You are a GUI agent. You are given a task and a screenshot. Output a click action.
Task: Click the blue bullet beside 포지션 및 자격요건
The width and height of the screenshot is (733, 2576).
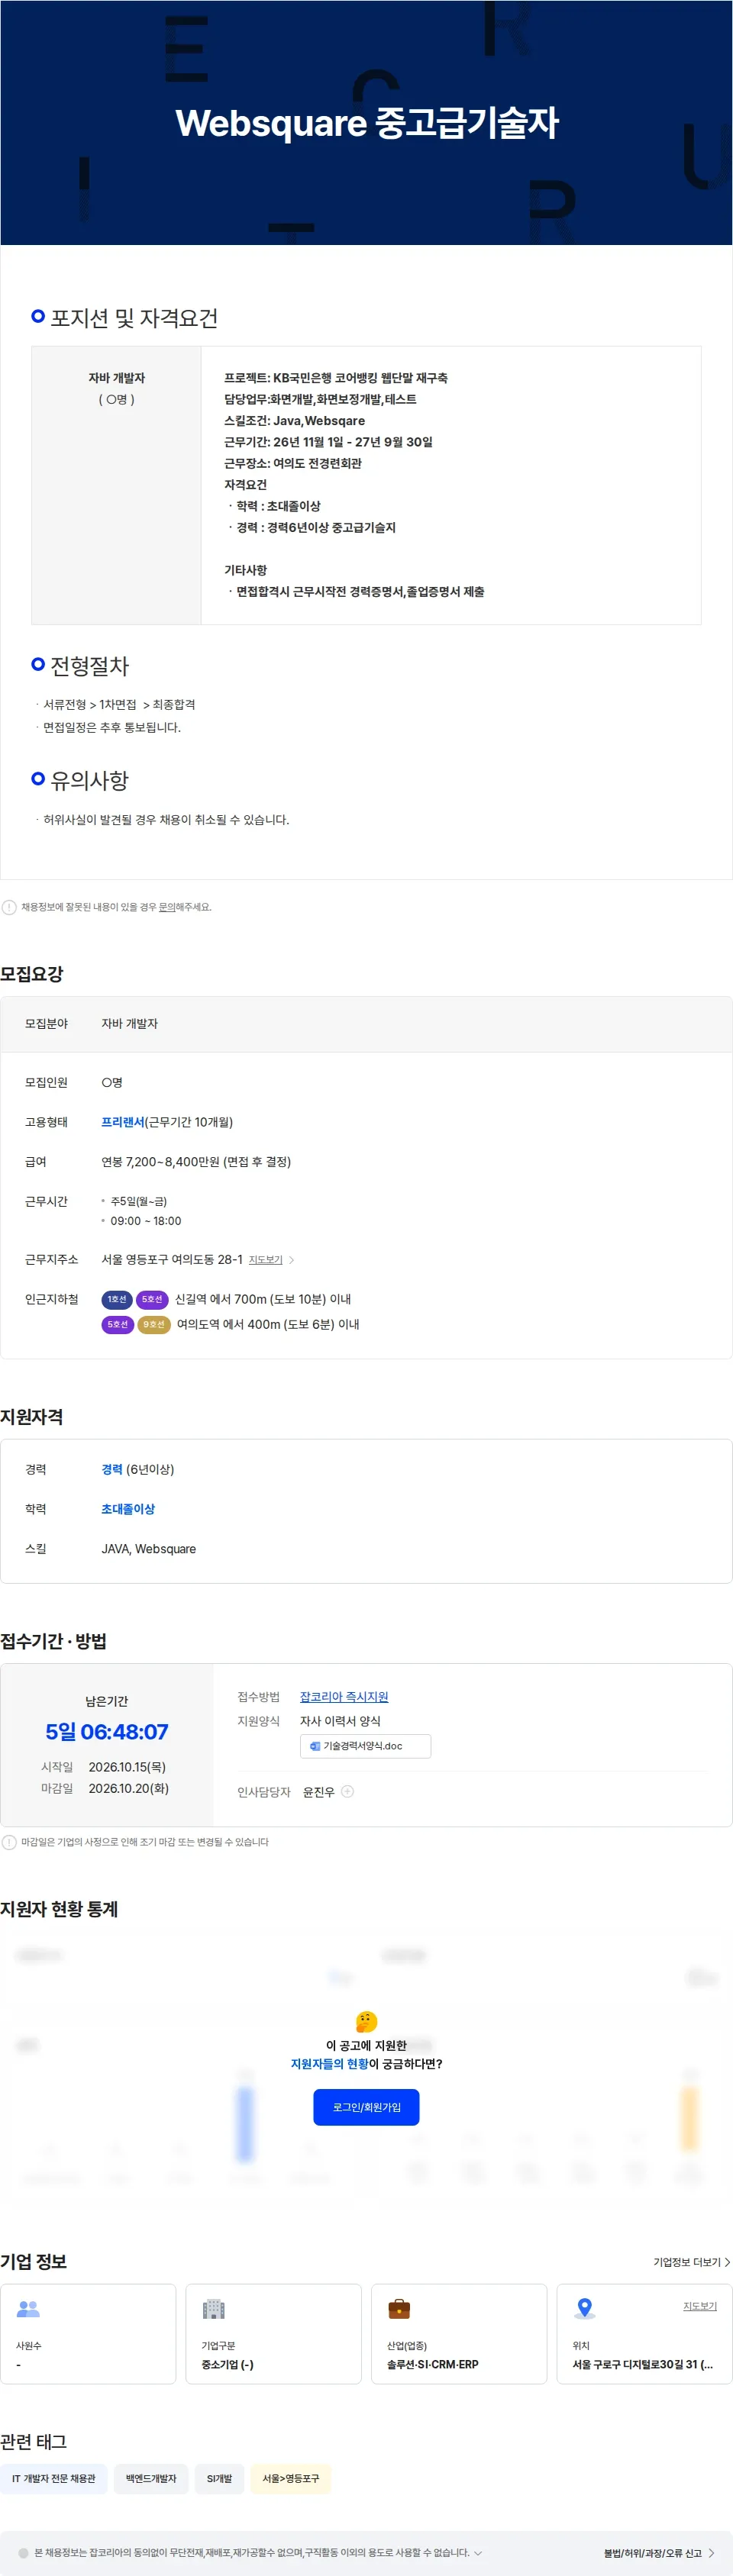pyautogui.click(x=38, y=316)
